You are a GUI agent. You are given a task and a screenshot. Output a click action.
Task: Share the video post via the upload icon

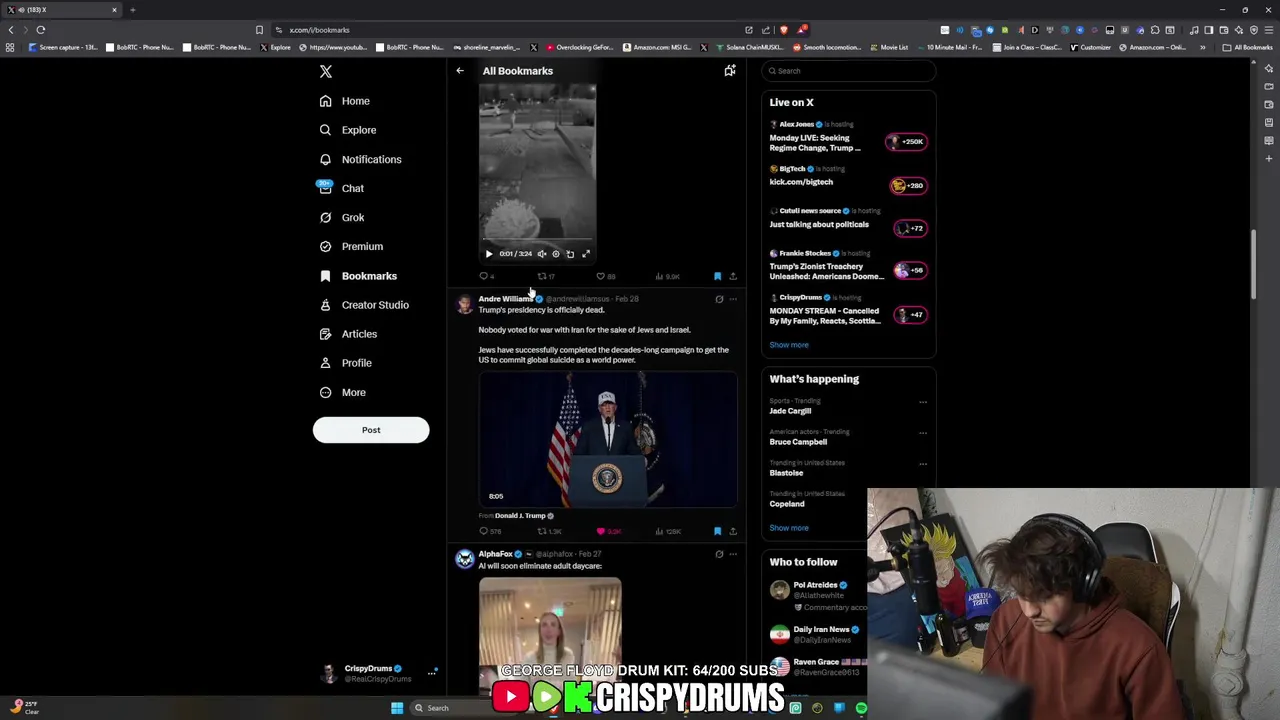click(732, 276)
